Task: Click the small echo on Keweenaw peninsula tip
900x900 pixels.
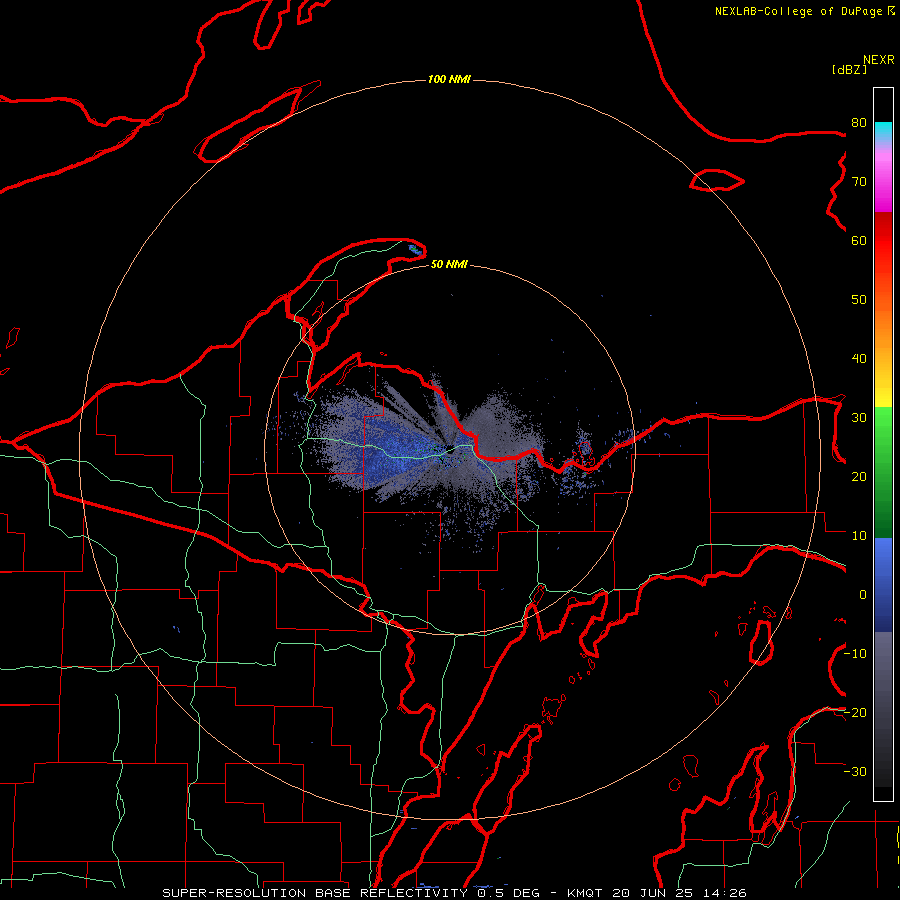Action: click(x=415, y=249)
